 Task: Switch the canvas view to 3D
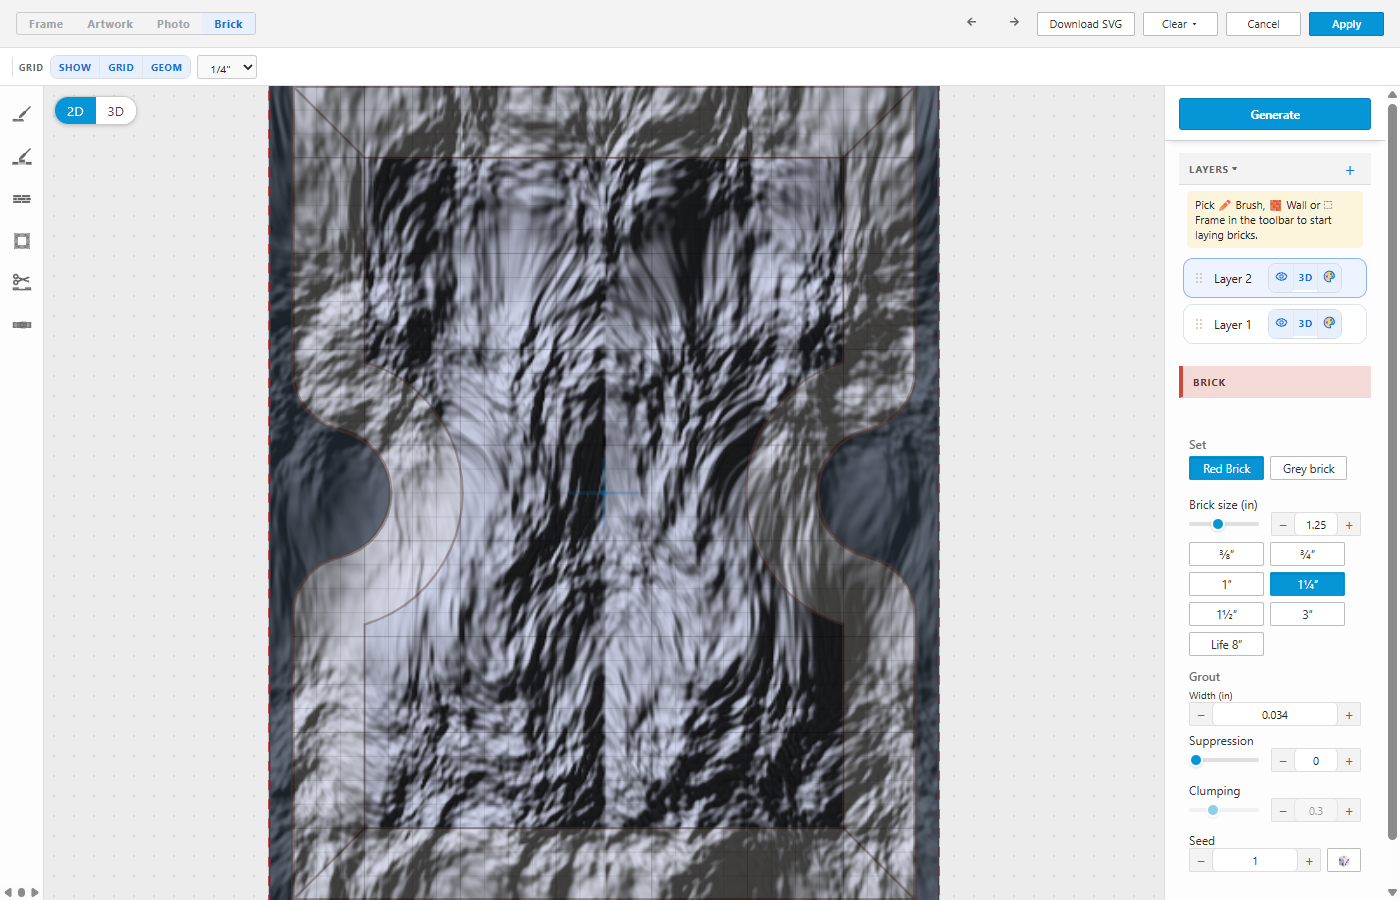tap(116, 111)
